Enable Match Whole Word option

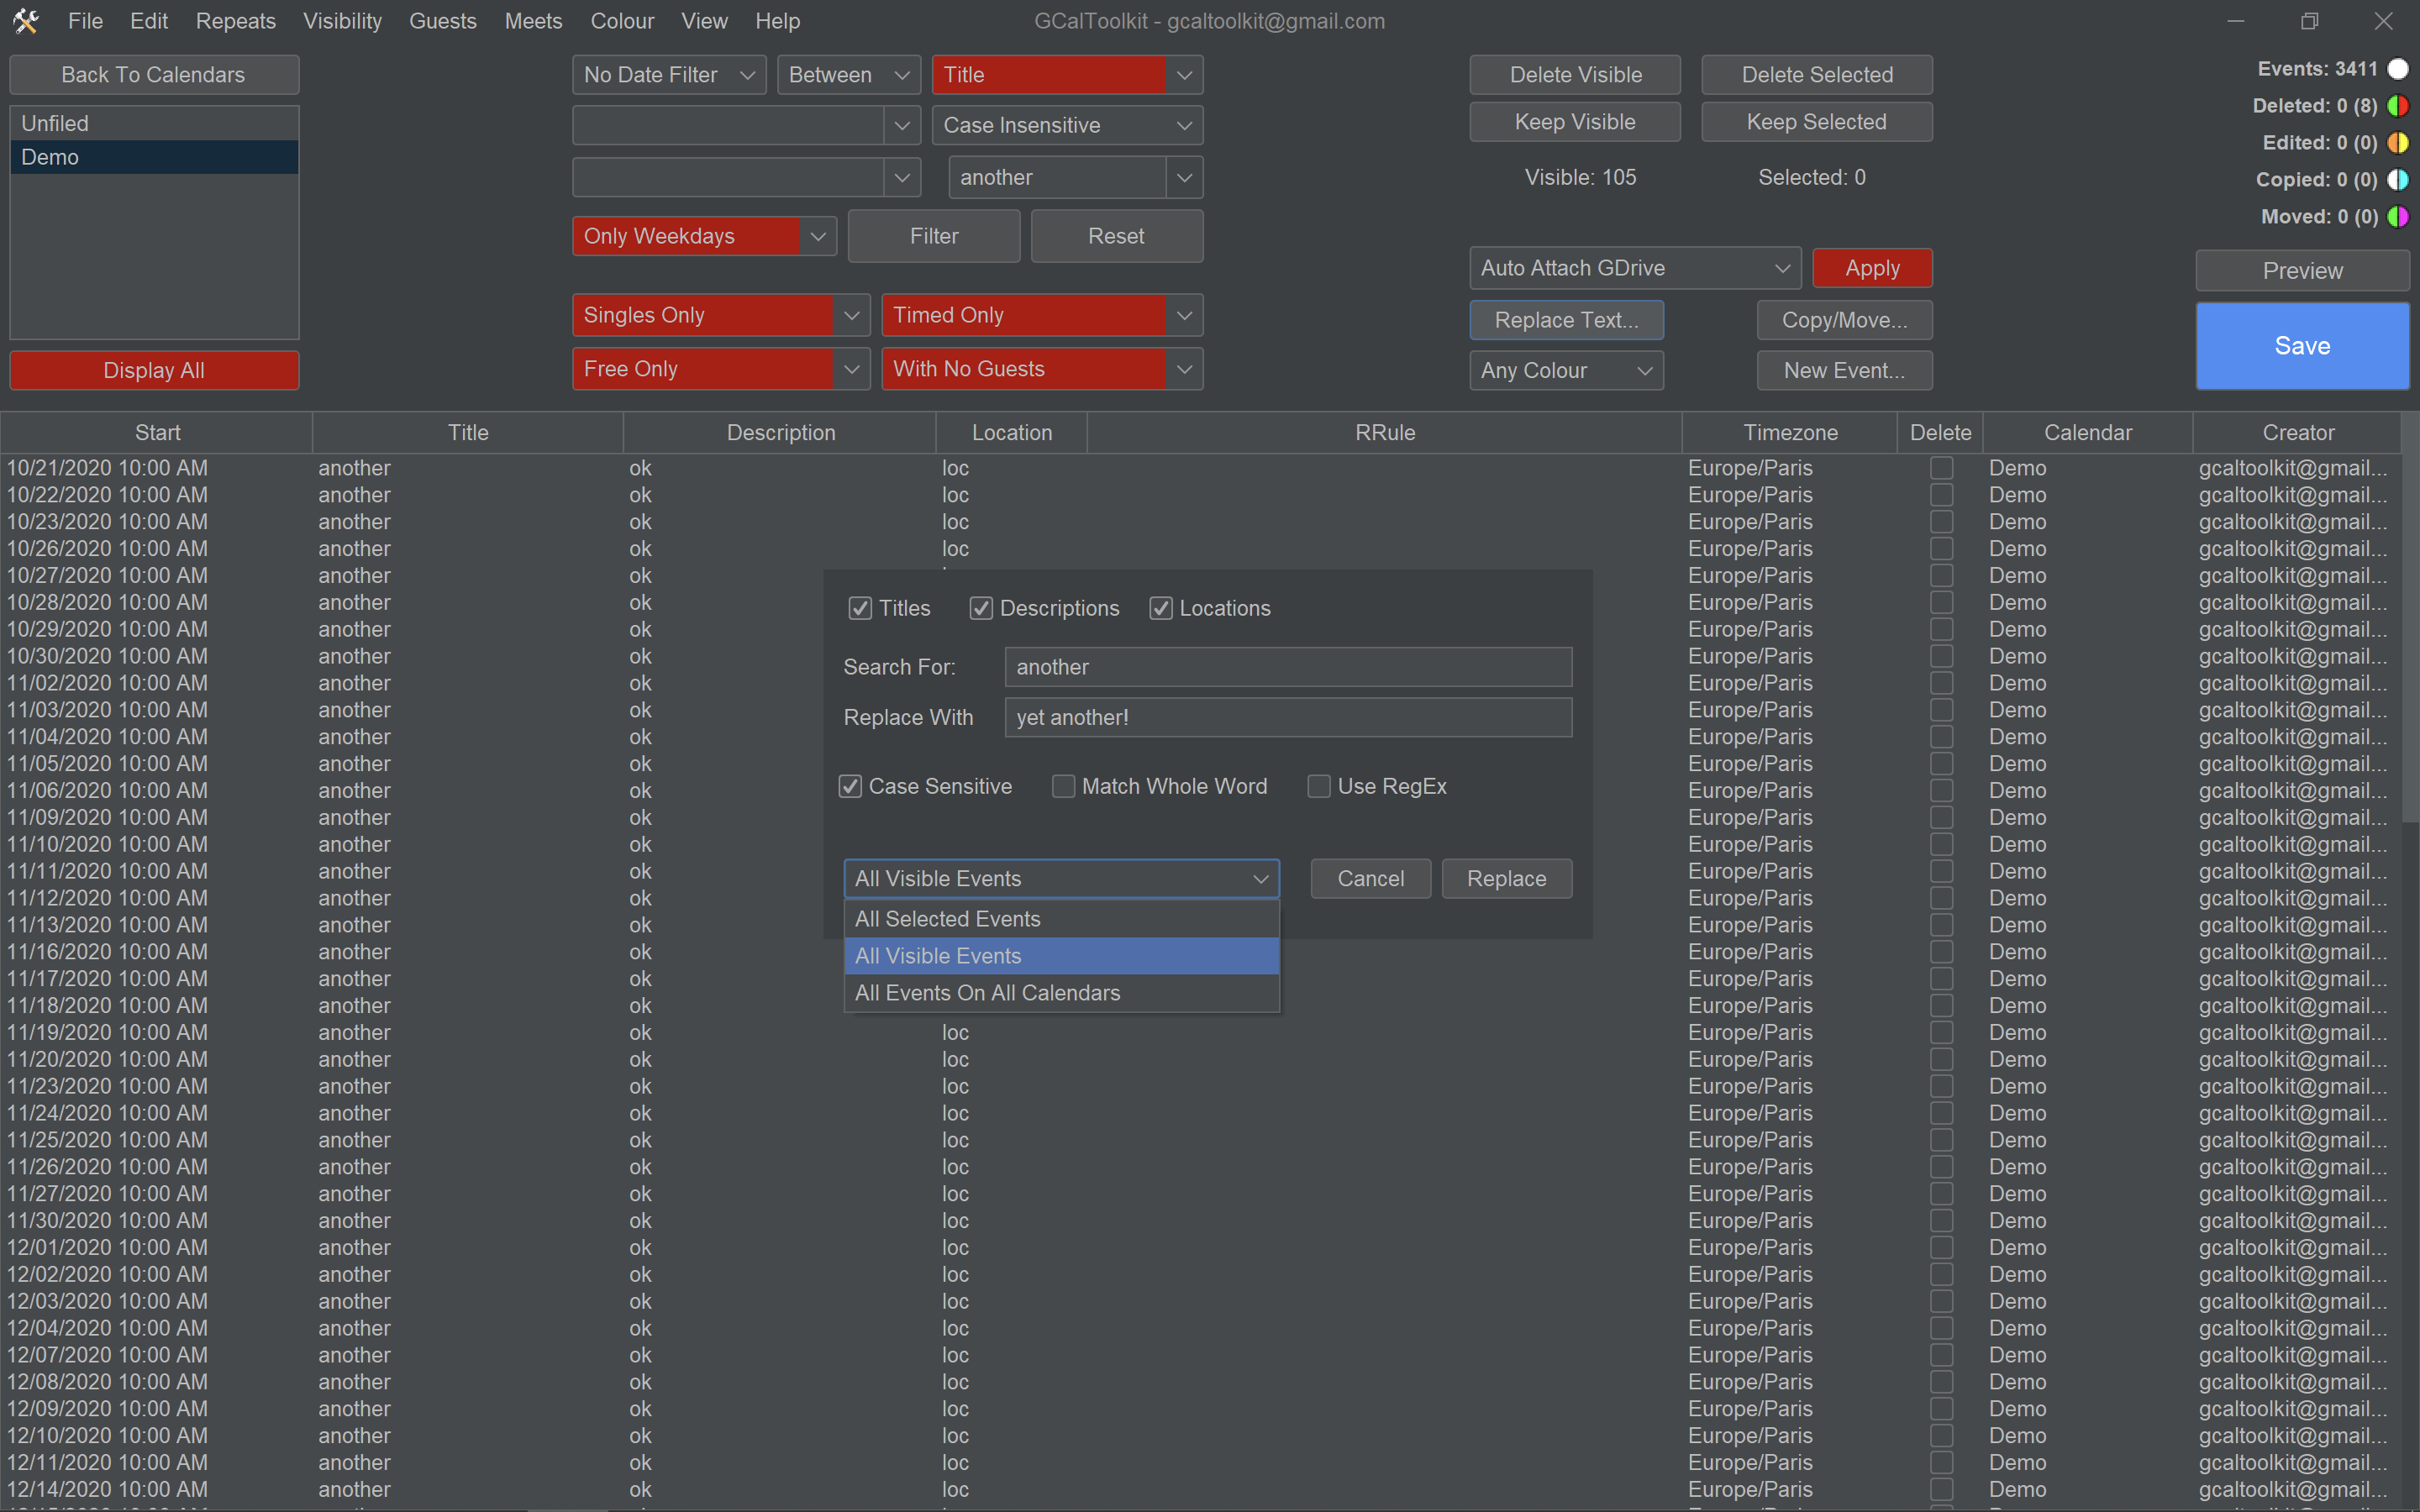[x=1062, y=786]
